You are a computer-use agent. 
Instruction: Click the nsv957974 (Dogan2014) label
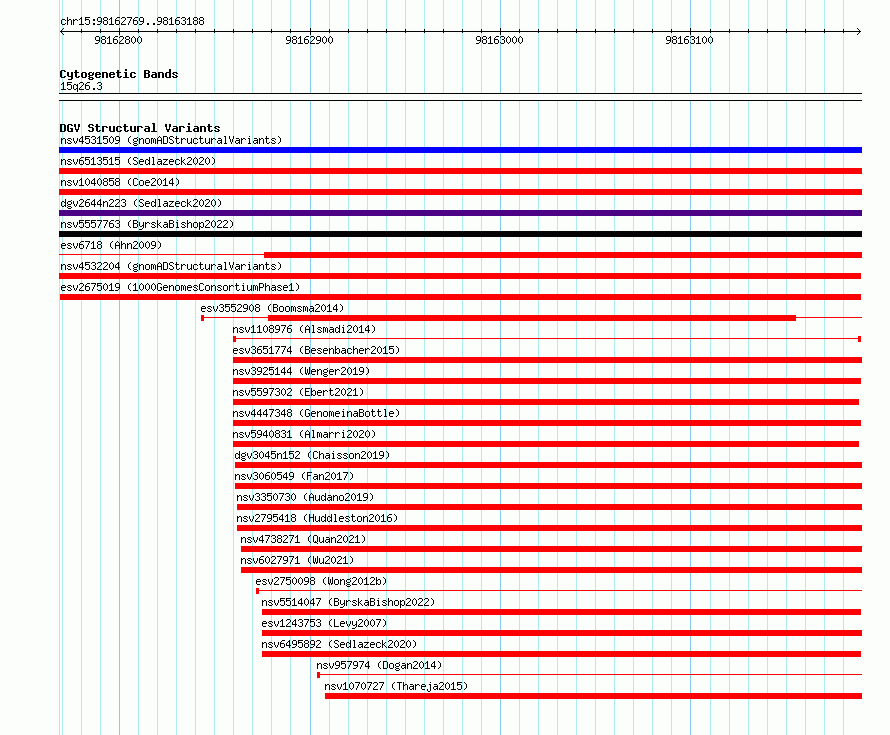[x=379, y=665]
